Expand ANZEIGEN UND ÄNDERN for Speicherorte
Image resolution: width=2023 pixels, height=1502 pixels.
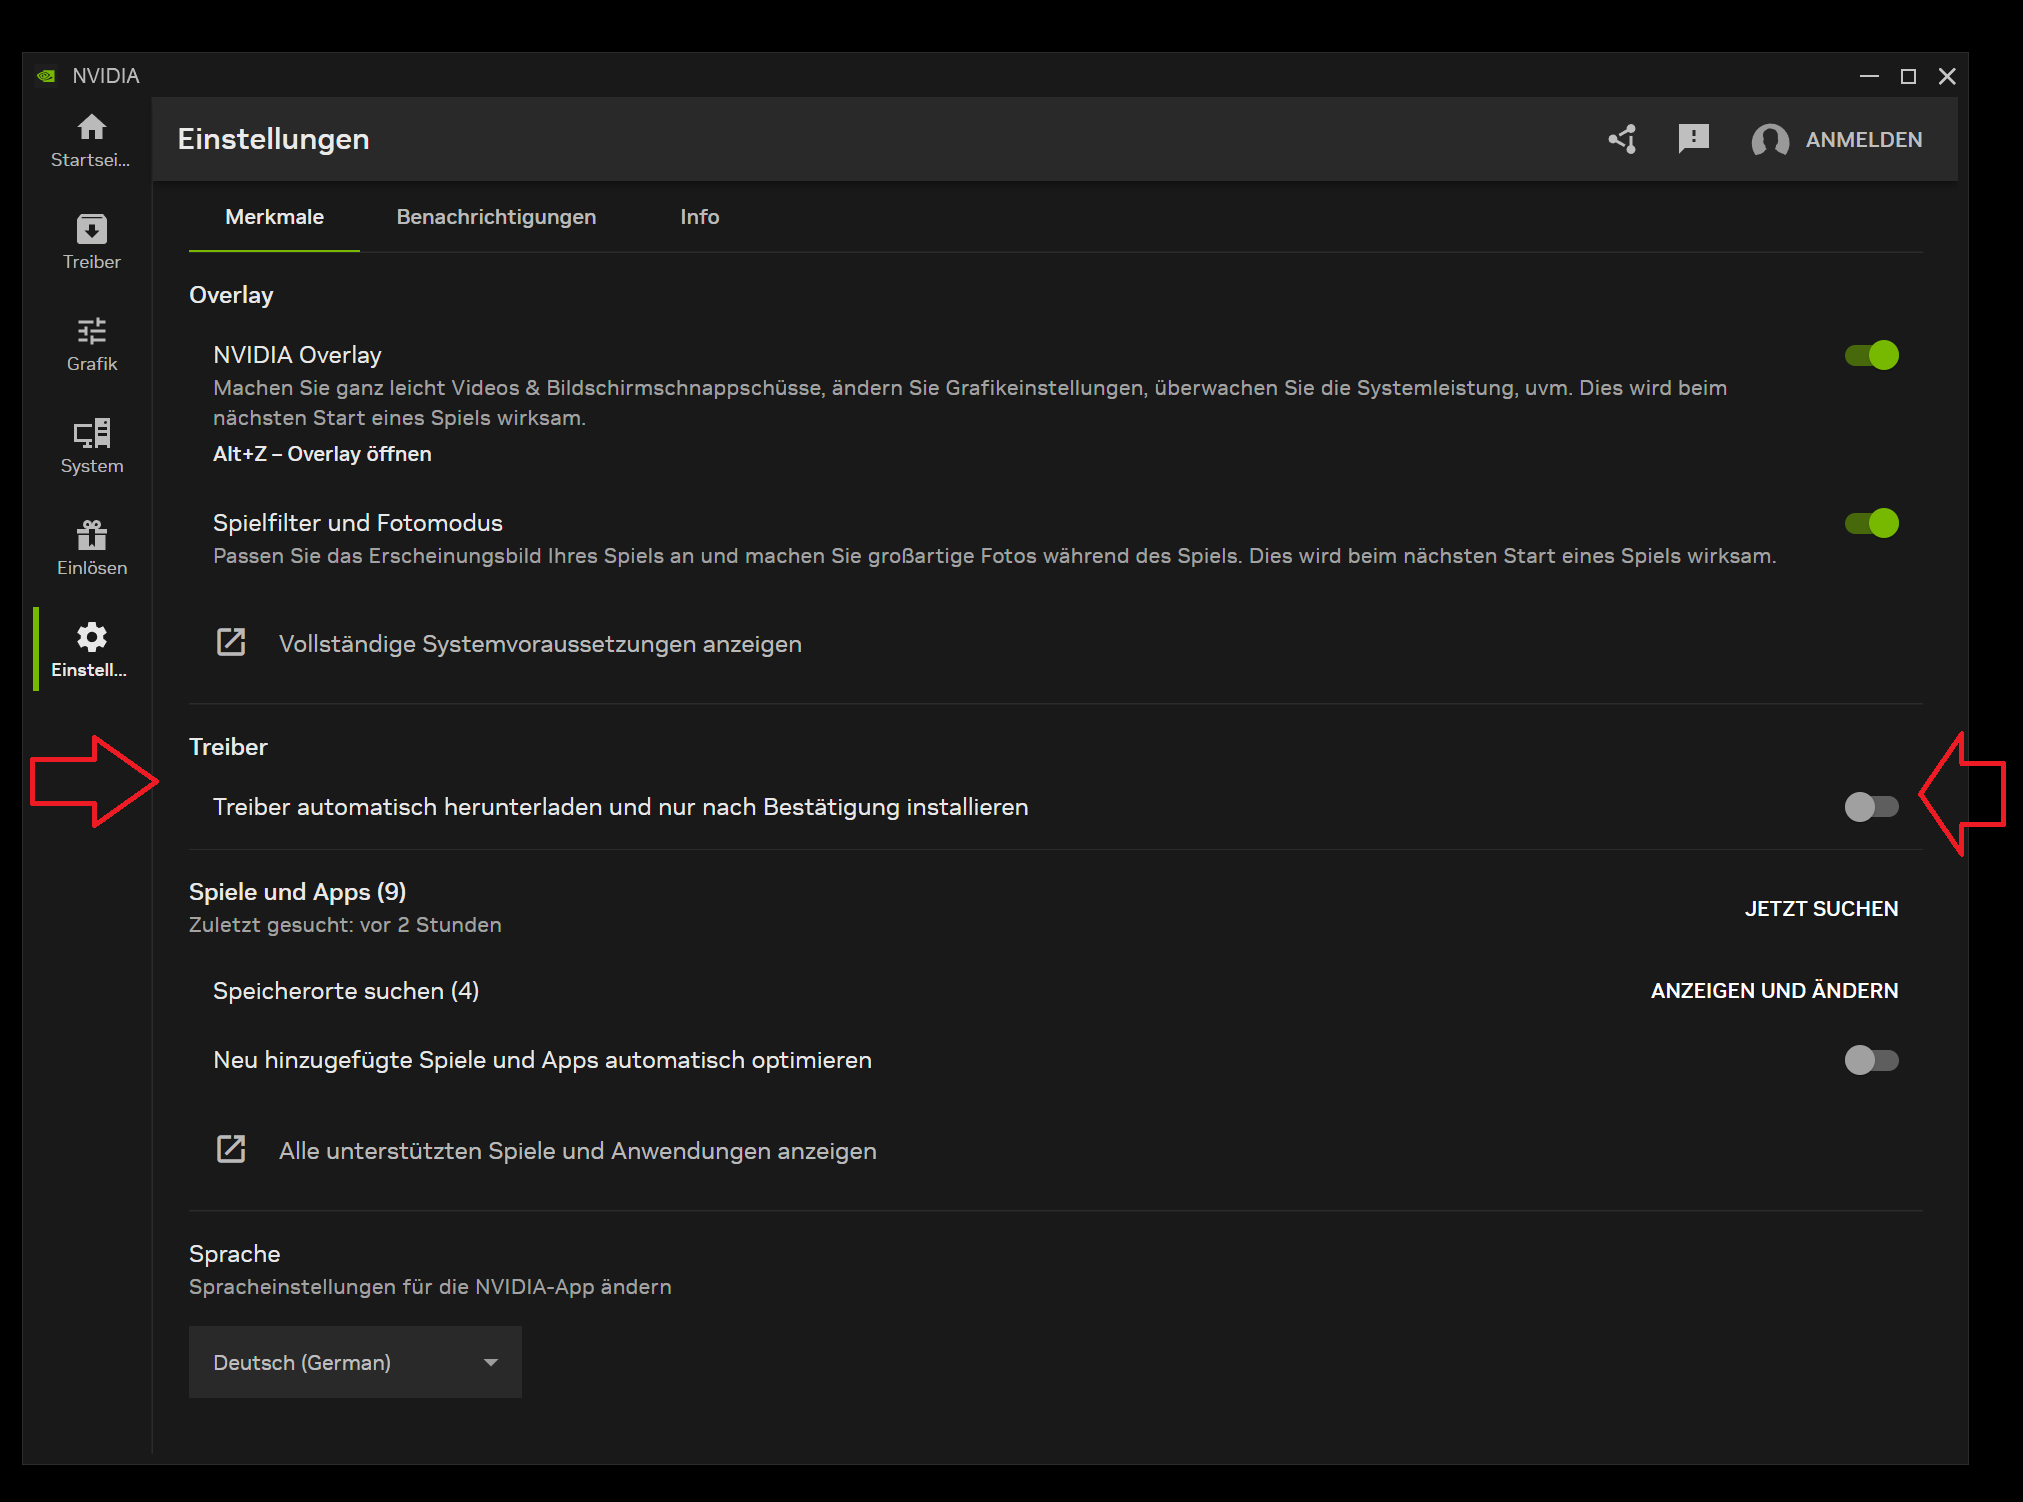pyautogui.click(x=1774, y=990)
